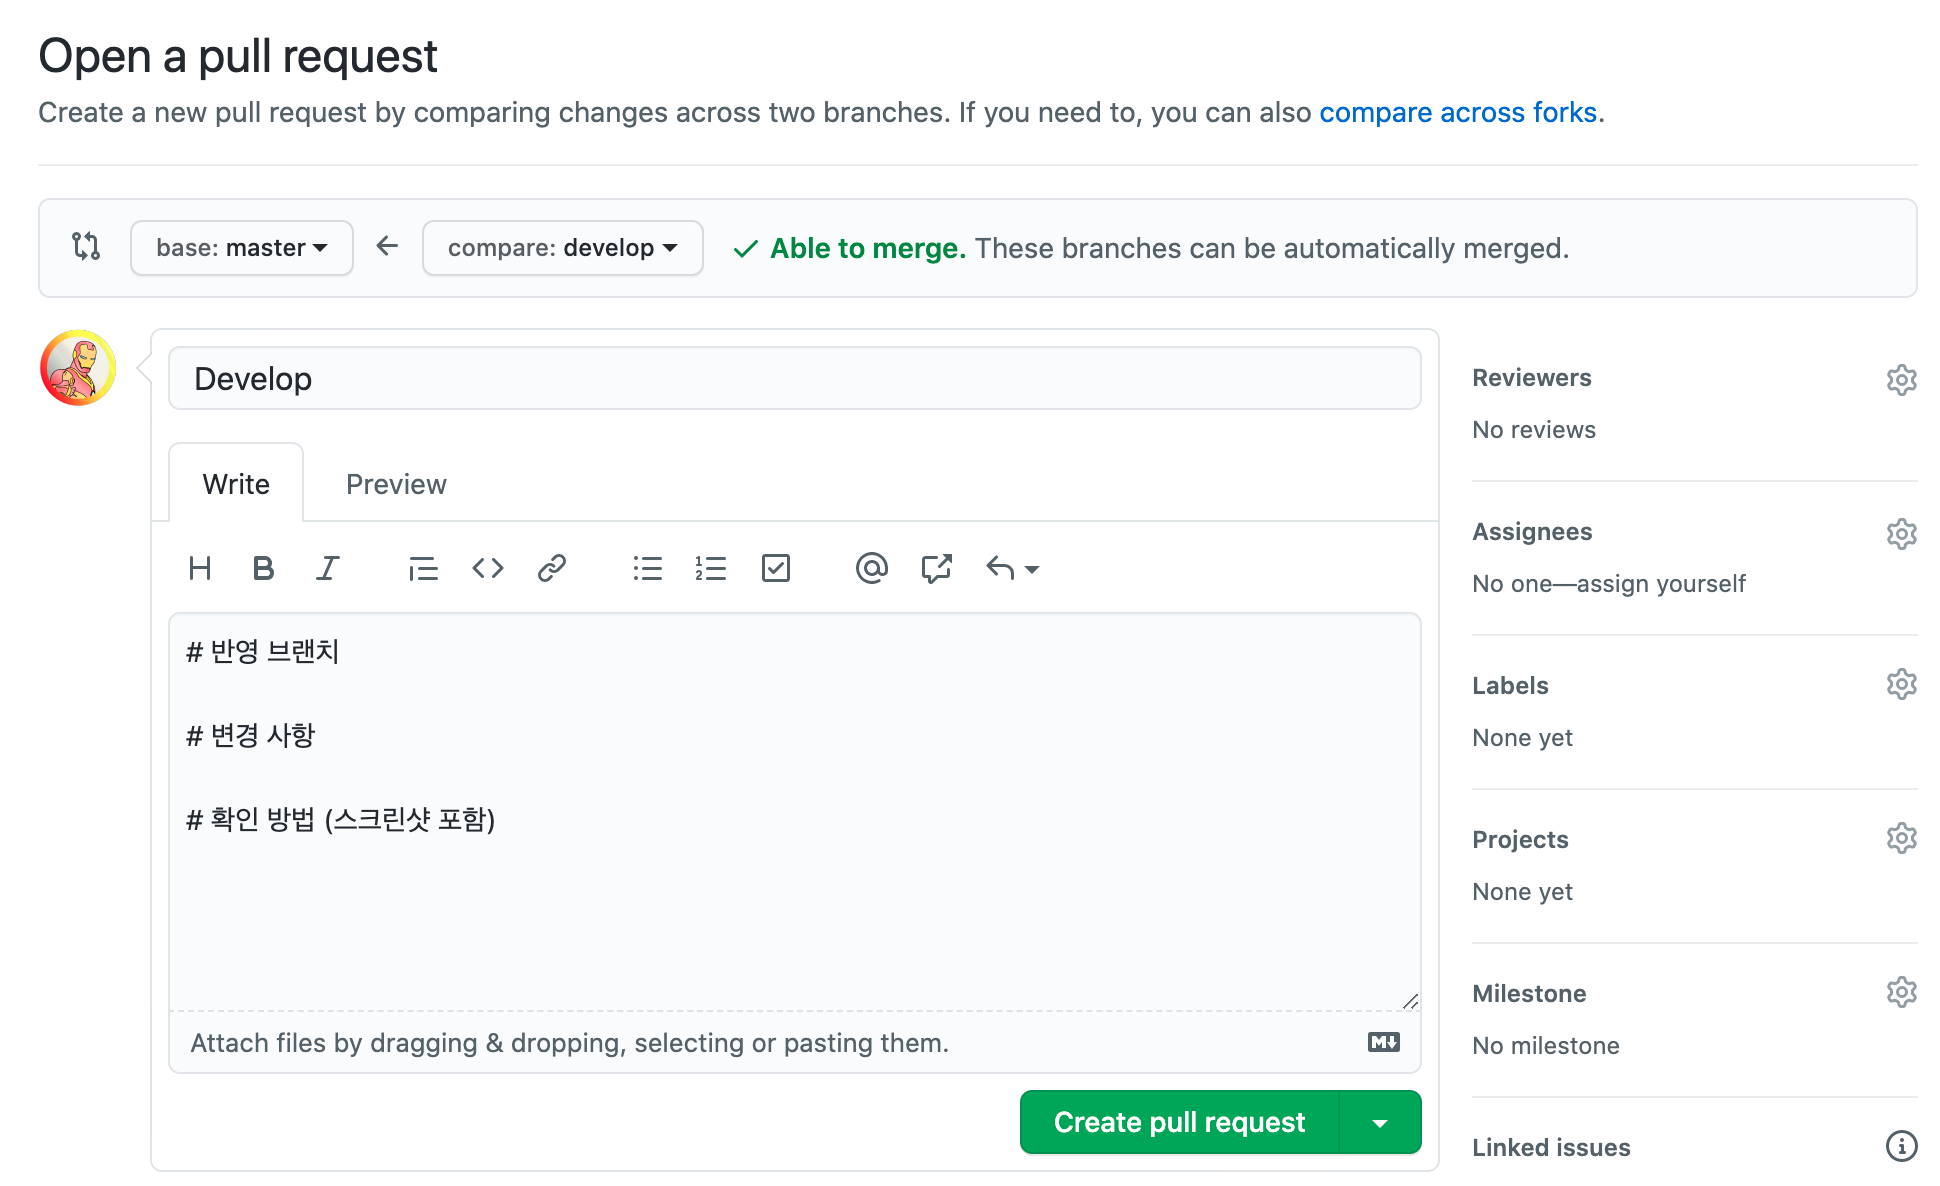
Task: Open the saved replies dropdown
Action: click(1012, 569)
